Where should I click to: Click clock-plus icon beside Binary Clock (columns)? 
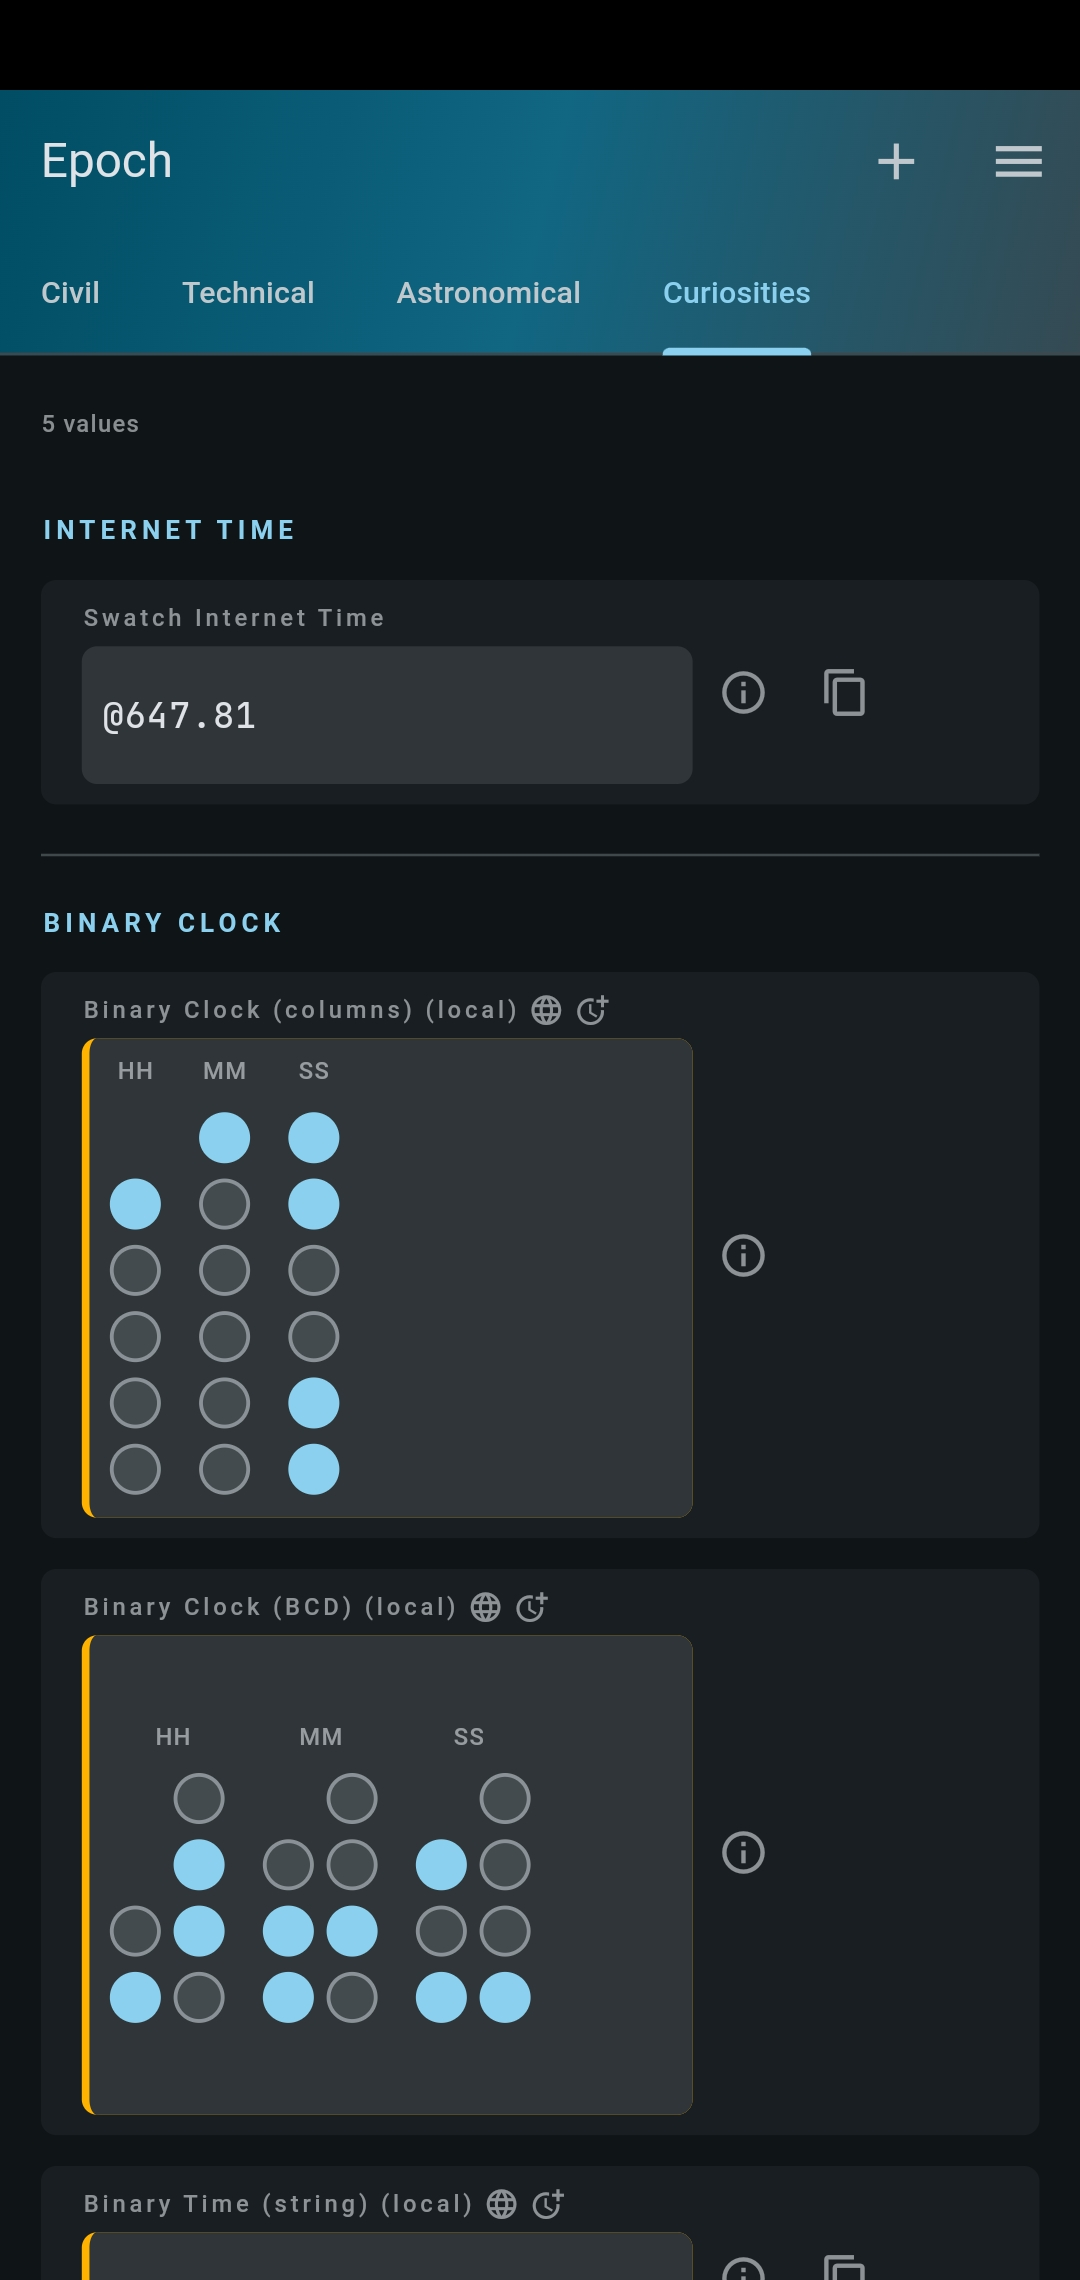pos(593,1010)
